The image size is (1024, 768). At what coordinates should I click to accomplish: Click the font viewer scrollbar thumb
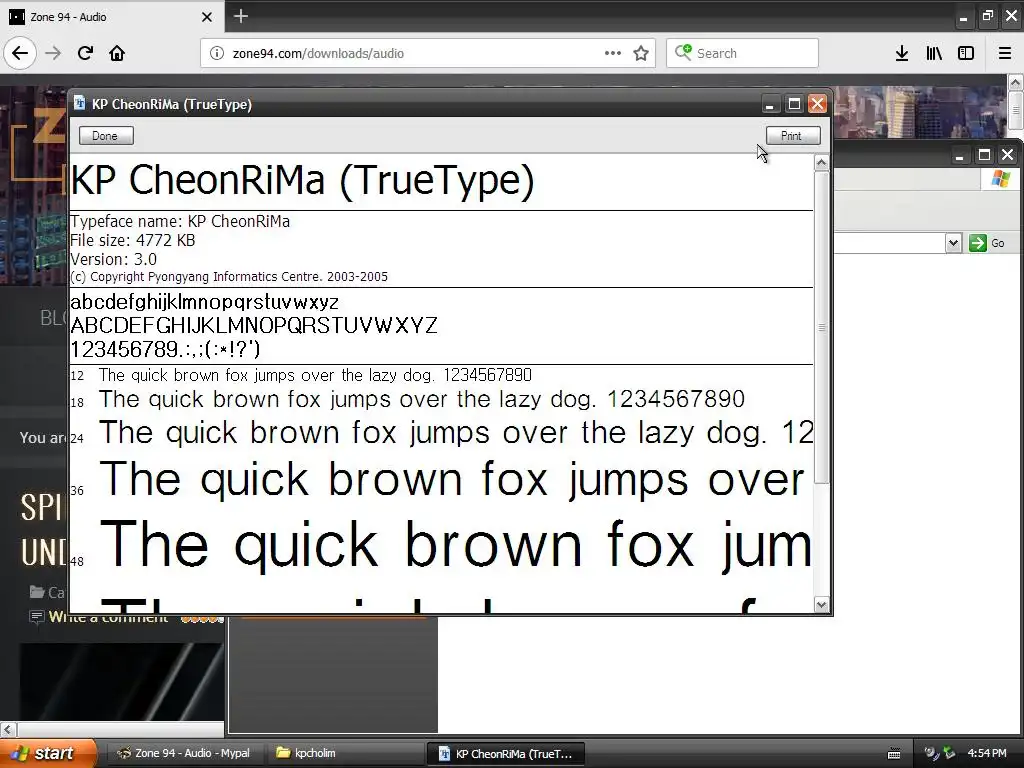point(822,327)
